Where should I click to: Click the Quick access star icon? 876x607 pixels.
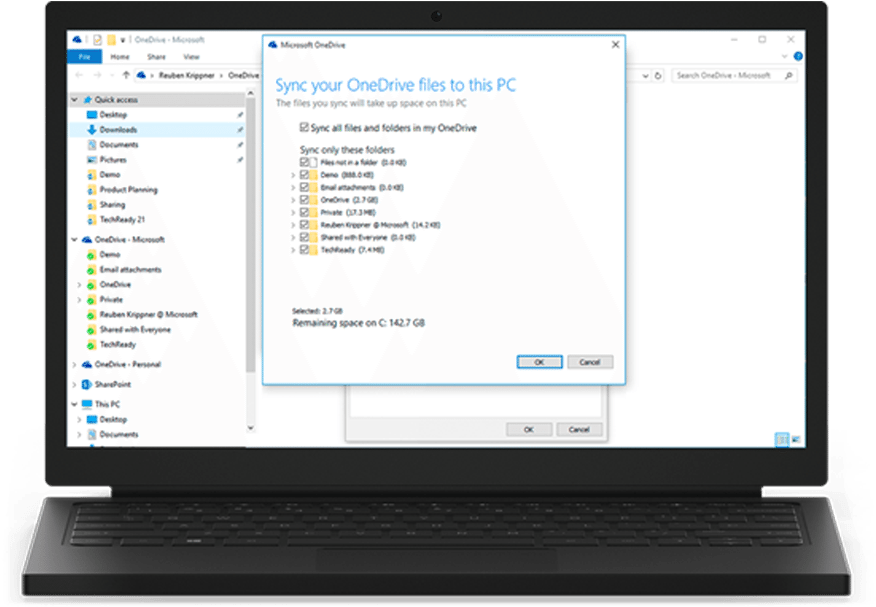pos(87,100)
